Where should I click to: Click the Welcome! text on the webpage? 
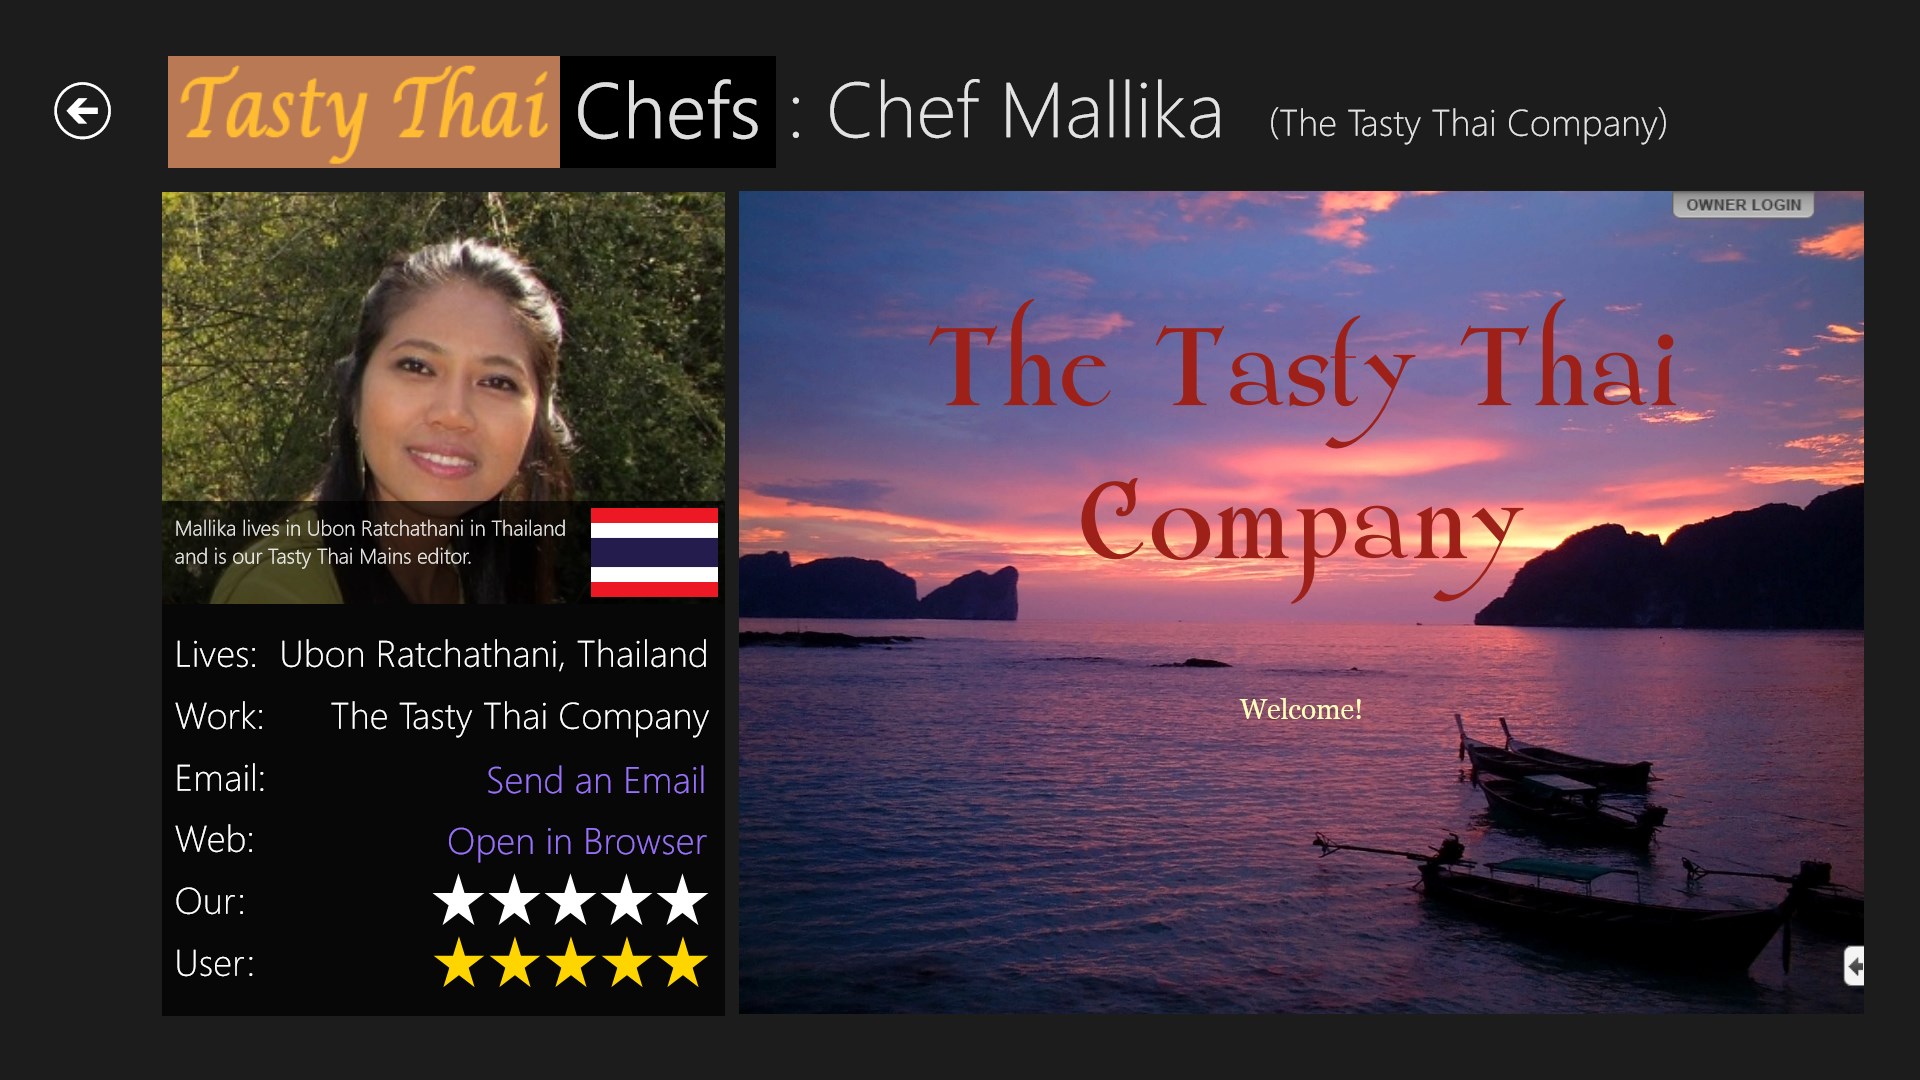coord(1301,709)
